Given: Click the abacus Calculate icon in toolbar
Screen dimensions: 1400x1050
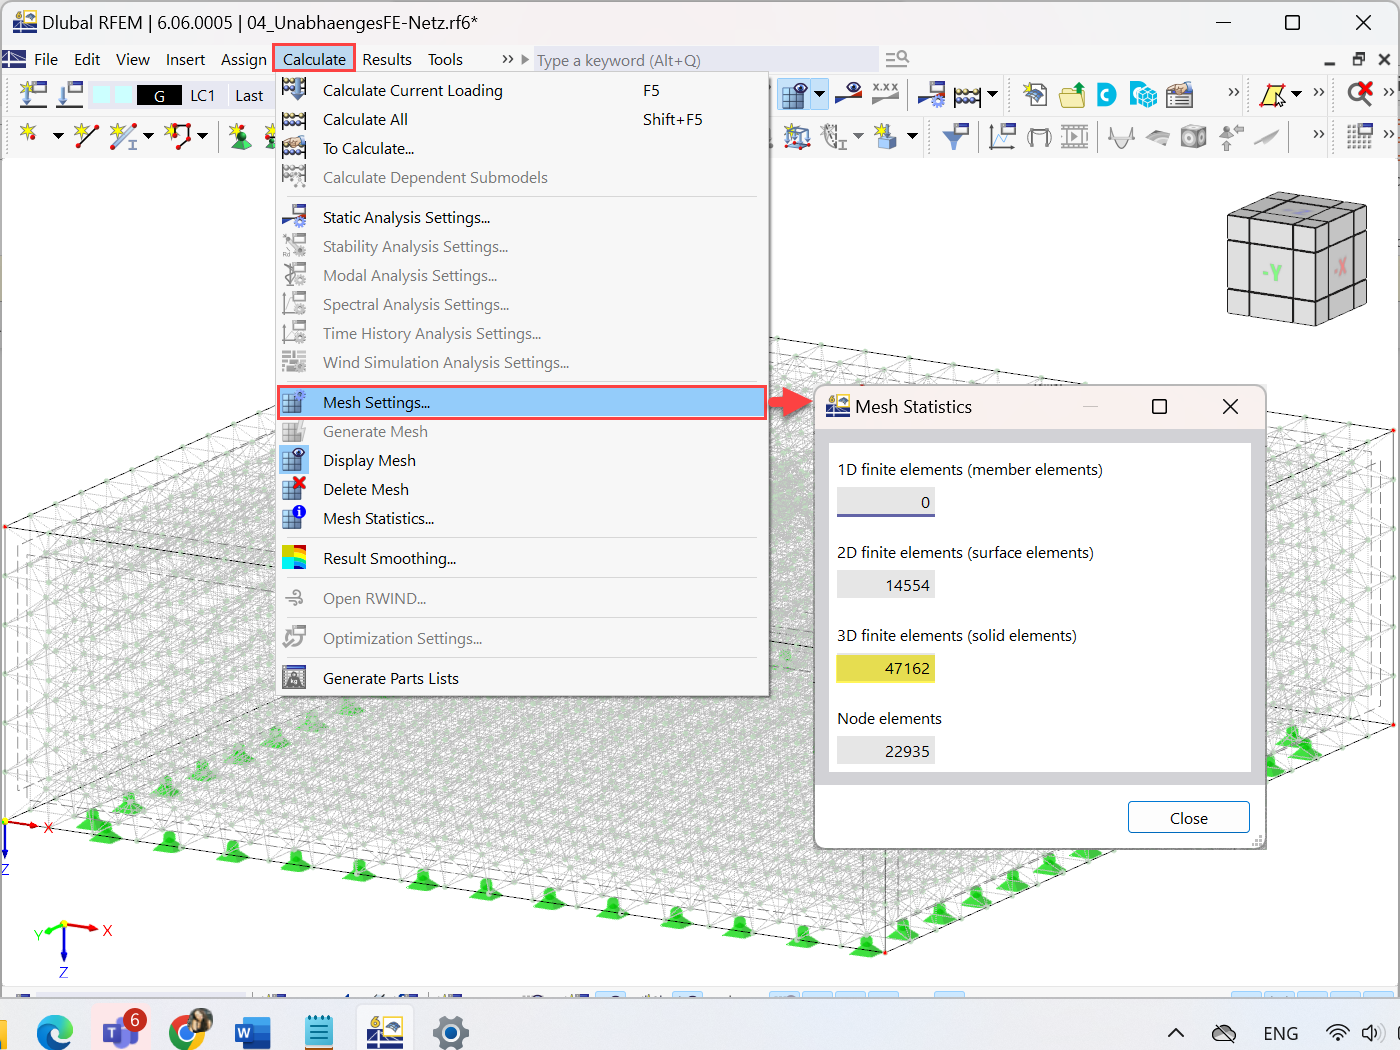Looking at the screenshot, I should (966, 94).
